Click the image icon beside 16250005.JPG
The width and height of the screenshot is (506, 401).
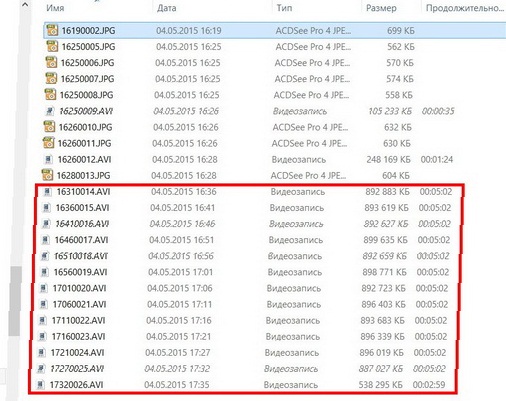[52, 46]
